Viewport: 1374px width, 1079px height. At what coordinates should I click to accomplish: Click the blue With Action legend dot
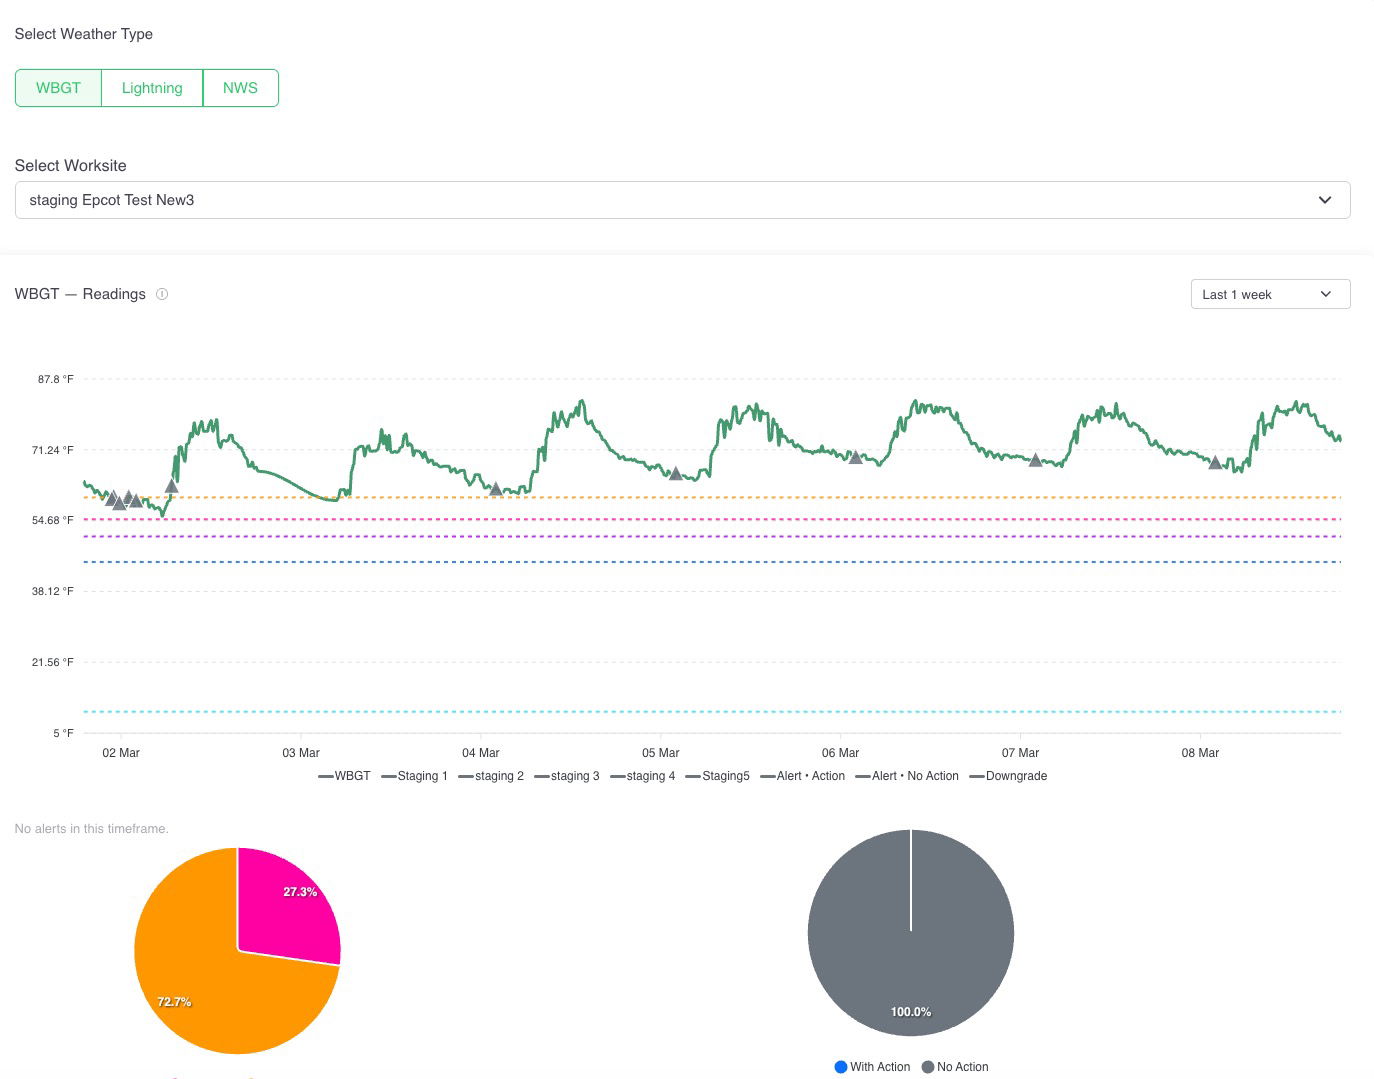click(x=841, y=1067)
